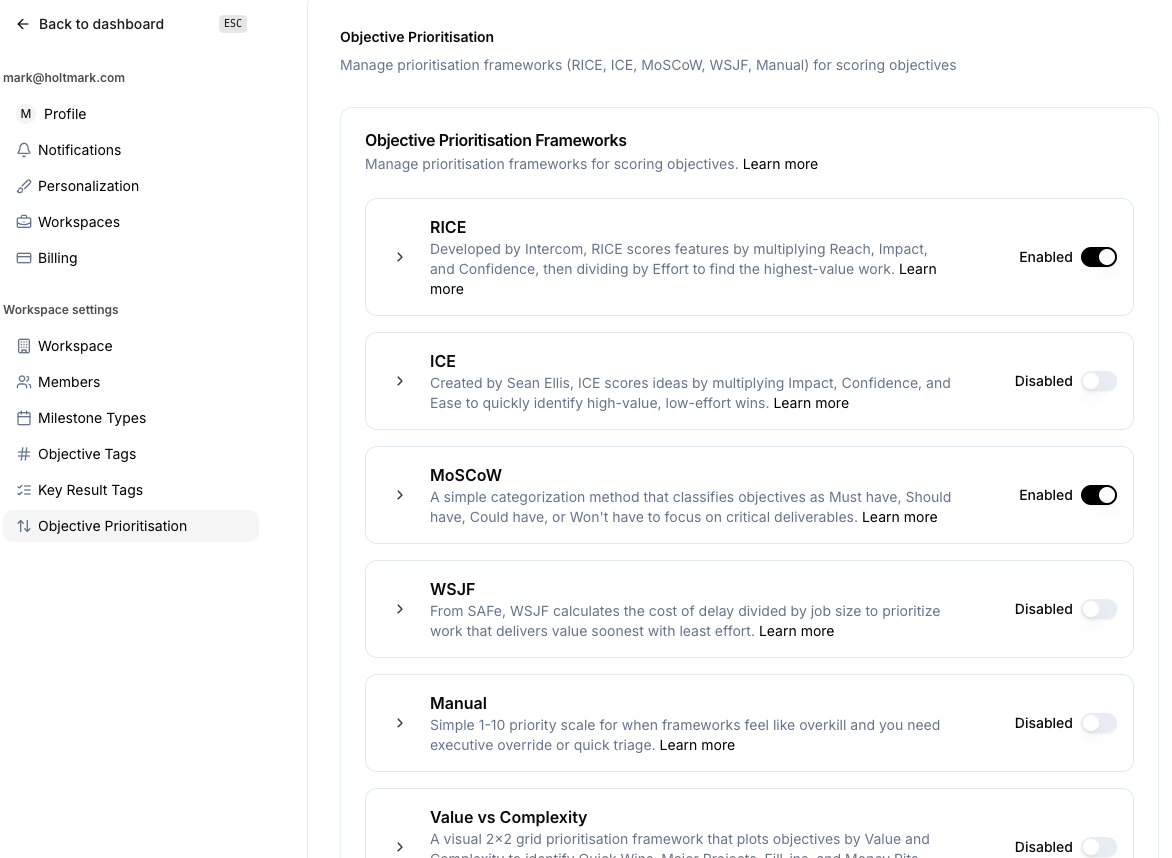The width and height of the screenshot is (1172, 858).
Task: Click the Billing credit card icon
Action: pyautogui.click(x=24, y=258)
